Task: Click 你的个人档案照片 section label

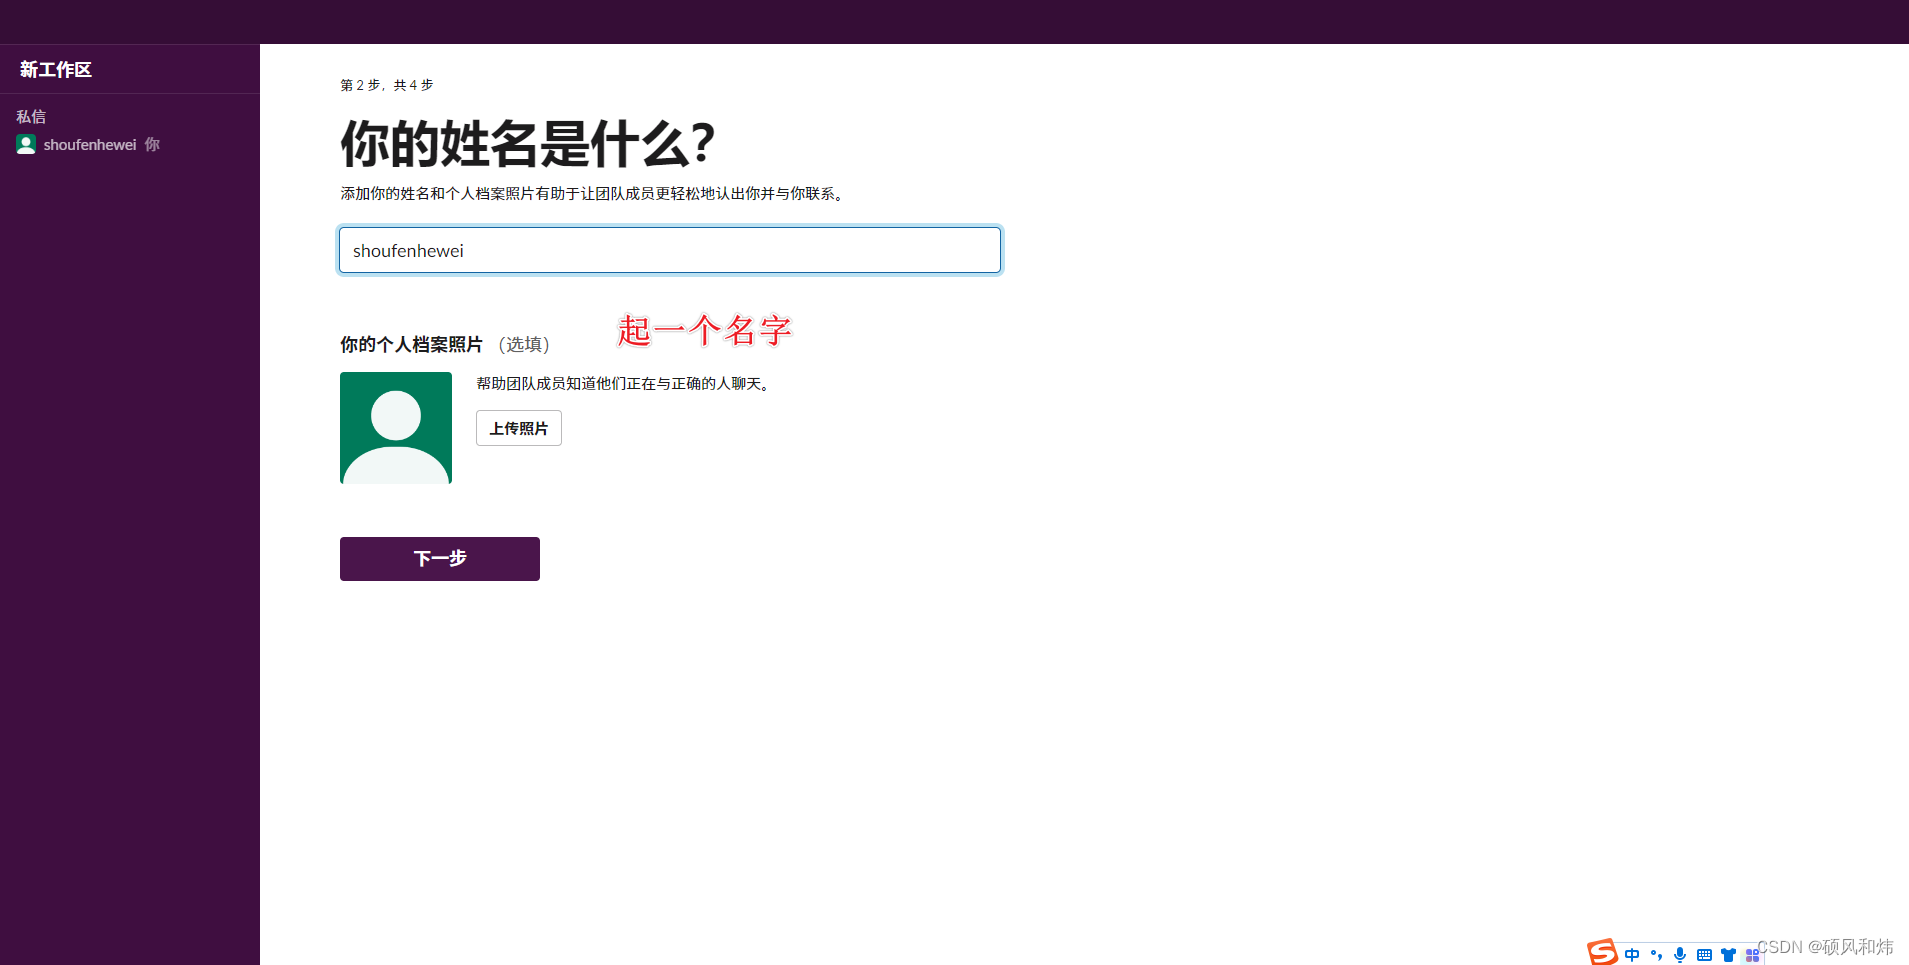Action: pos(411,344)
